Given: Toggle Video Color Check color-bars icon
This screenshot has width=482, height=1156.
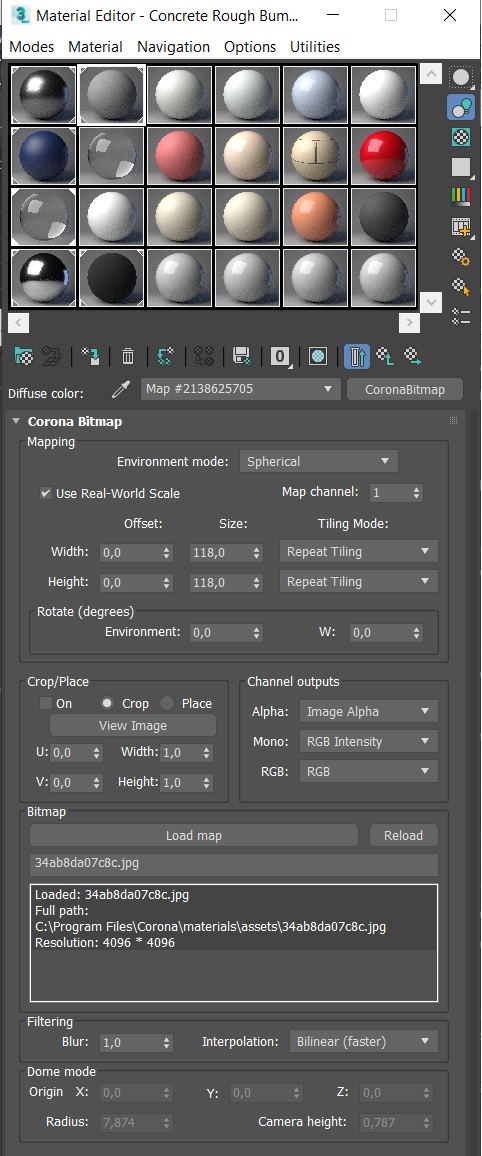Looking at the screenshot, I should tap(461, 197).
